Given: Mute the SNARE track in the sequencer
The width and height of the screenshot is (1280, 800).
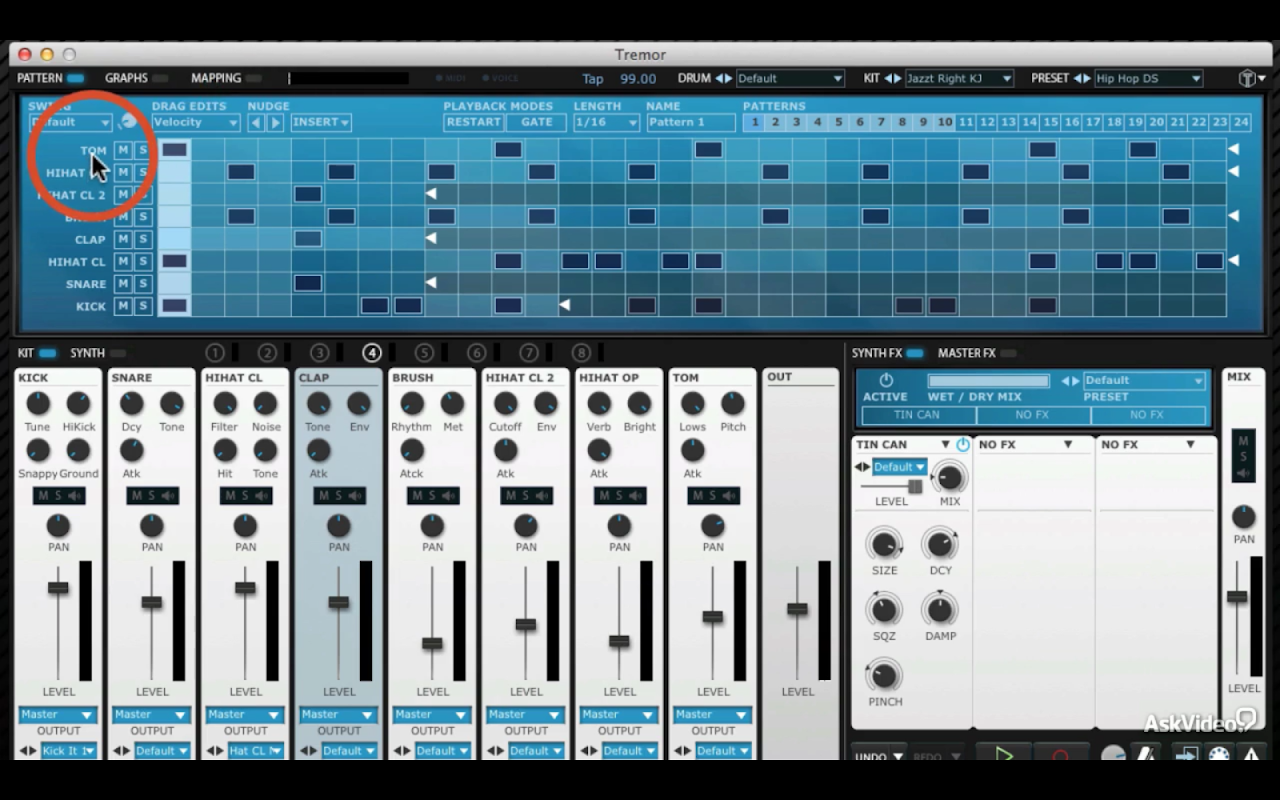Looking at the screenshot, I should coord(123,283).
